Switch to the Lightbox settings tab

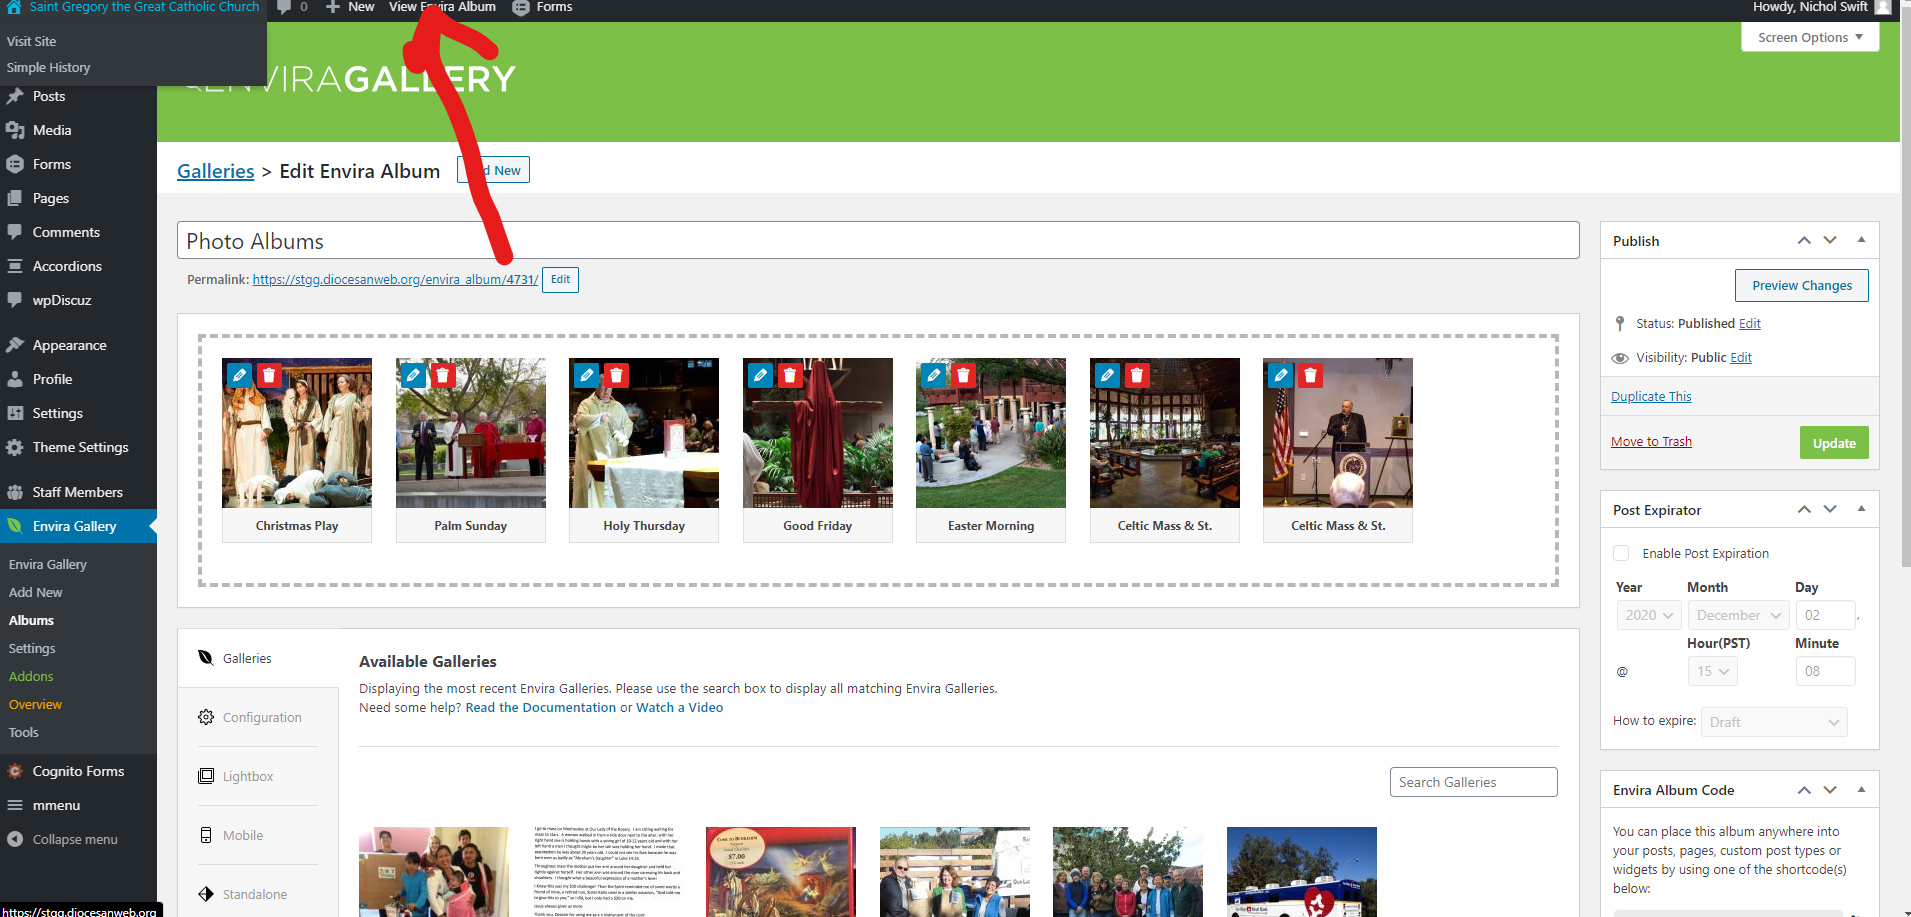pos(248,776)
